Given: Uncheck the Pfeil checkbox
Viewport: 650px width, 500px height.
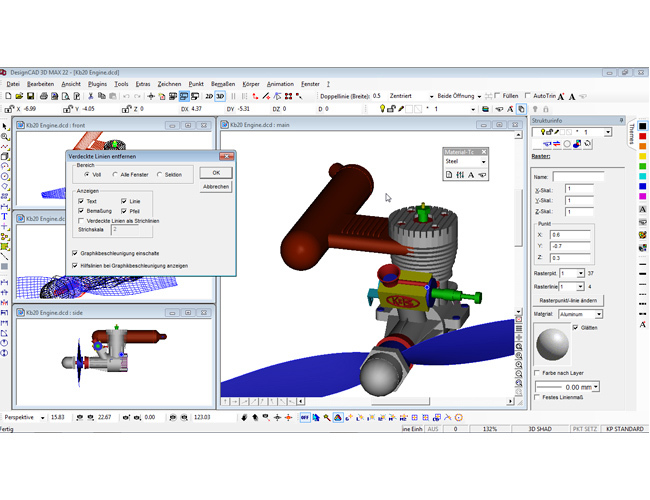Looking at the screenshot, I should [124, 211].
